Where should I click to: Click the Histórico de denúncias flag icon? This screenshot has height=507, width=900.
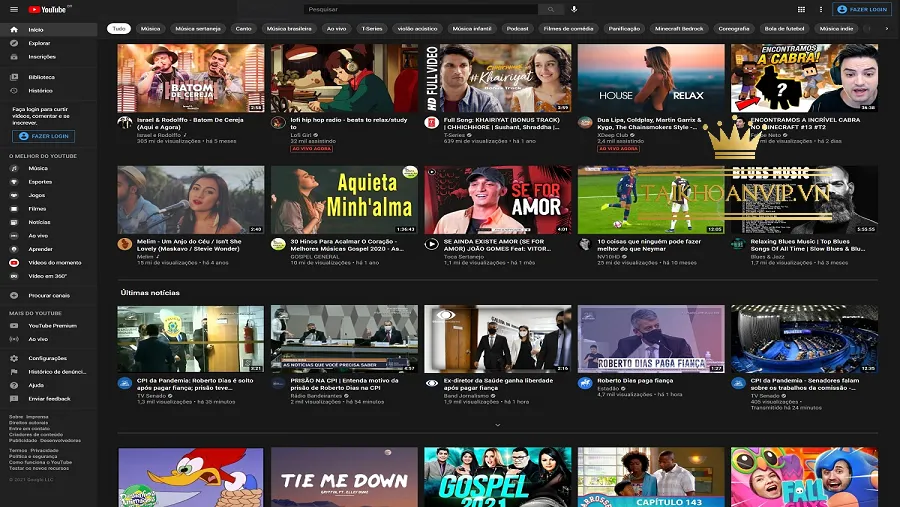(x=14, y=372)
